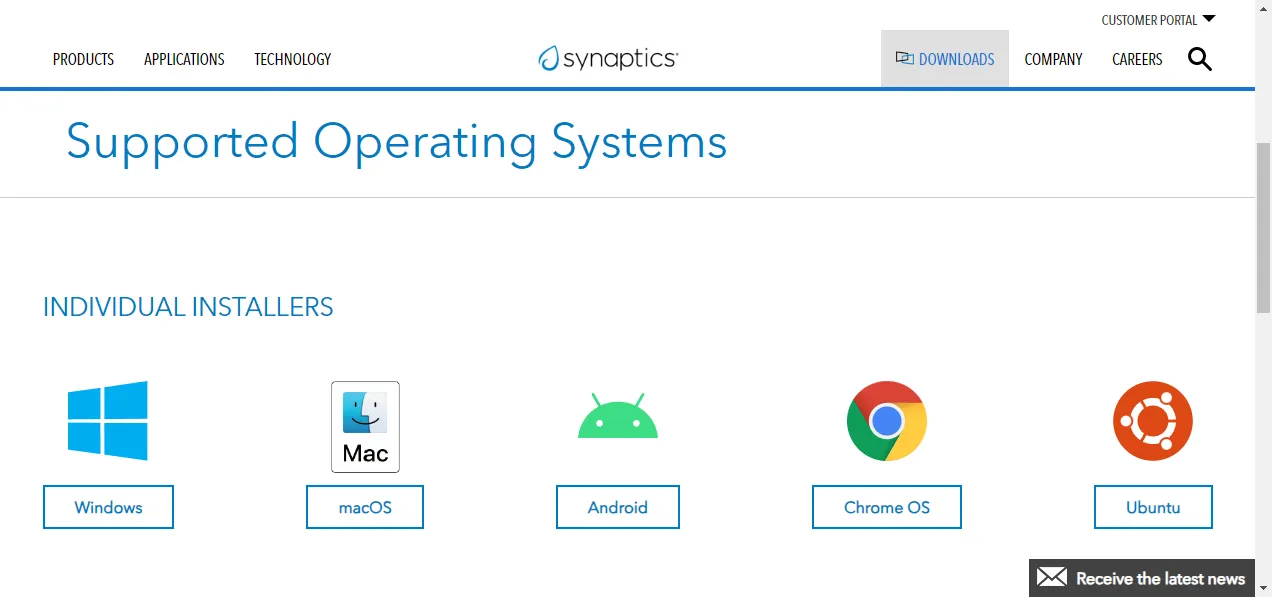Click the orange Ubuntu logo icon
Viewport: 1272px width, 597px height.
[x=1153, y=421]
